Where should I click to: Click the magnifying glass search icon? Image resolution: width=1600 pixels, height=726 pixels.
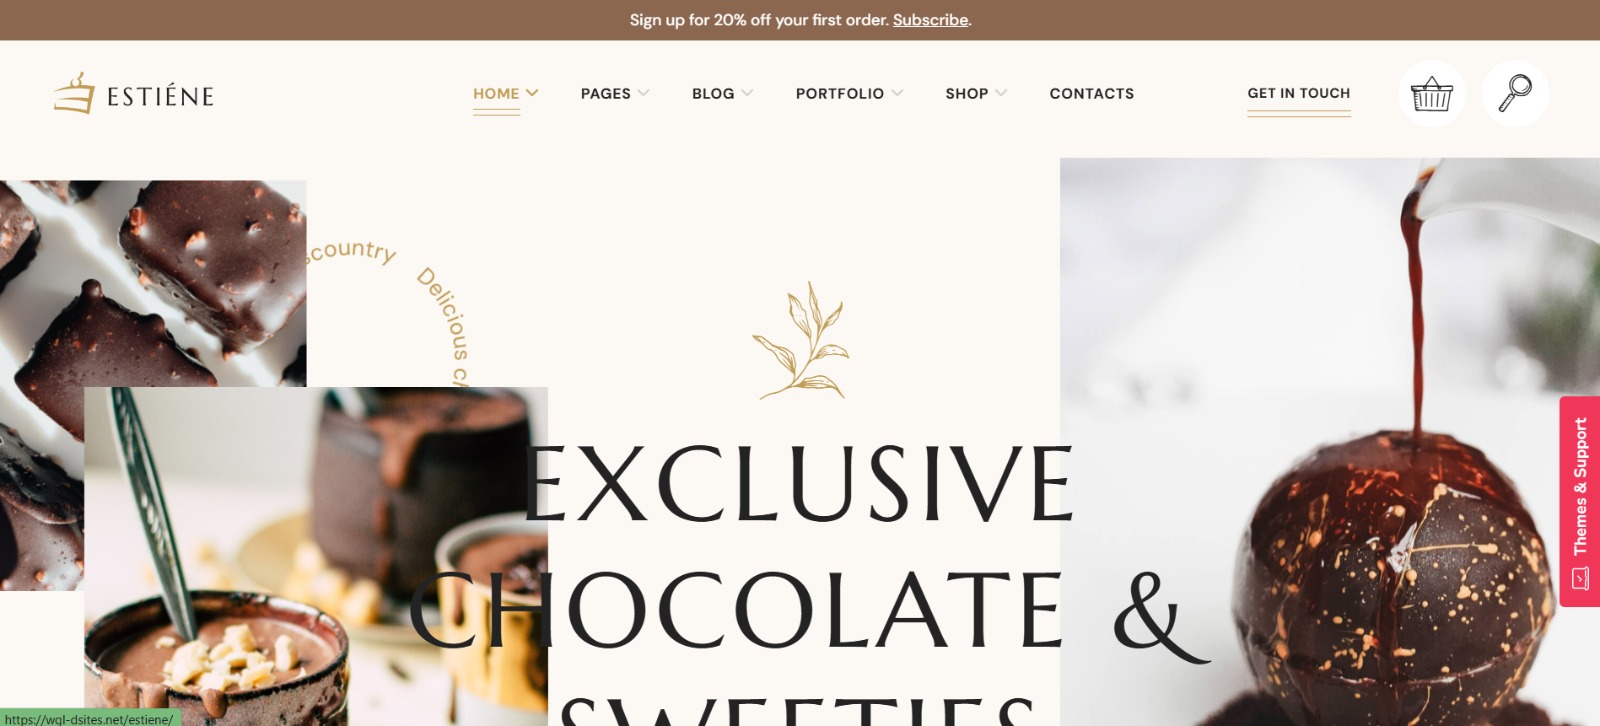click(1515, 94)
